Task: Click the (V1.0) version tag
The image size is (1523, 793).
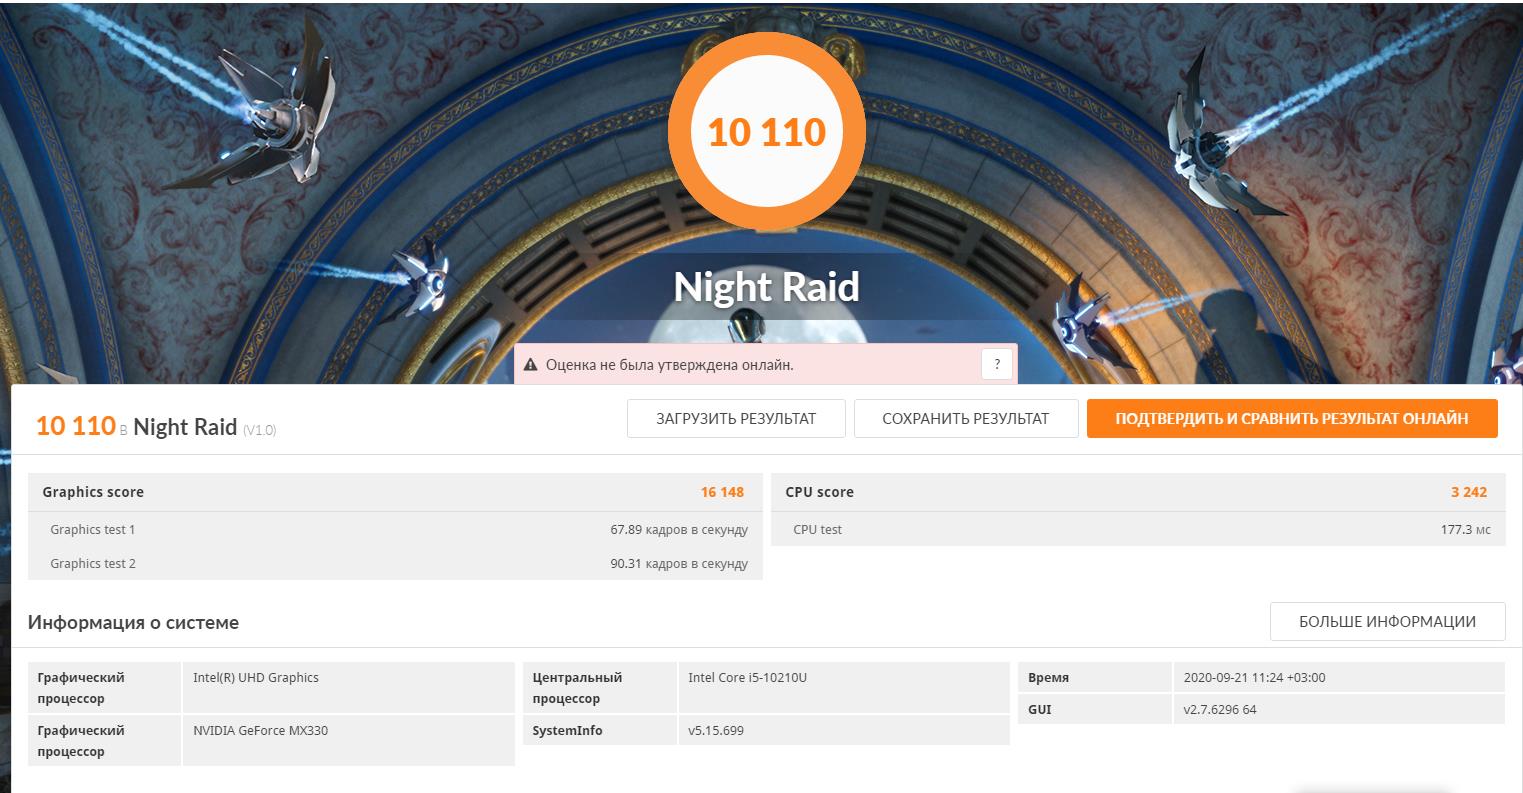Action: (259, 430)
